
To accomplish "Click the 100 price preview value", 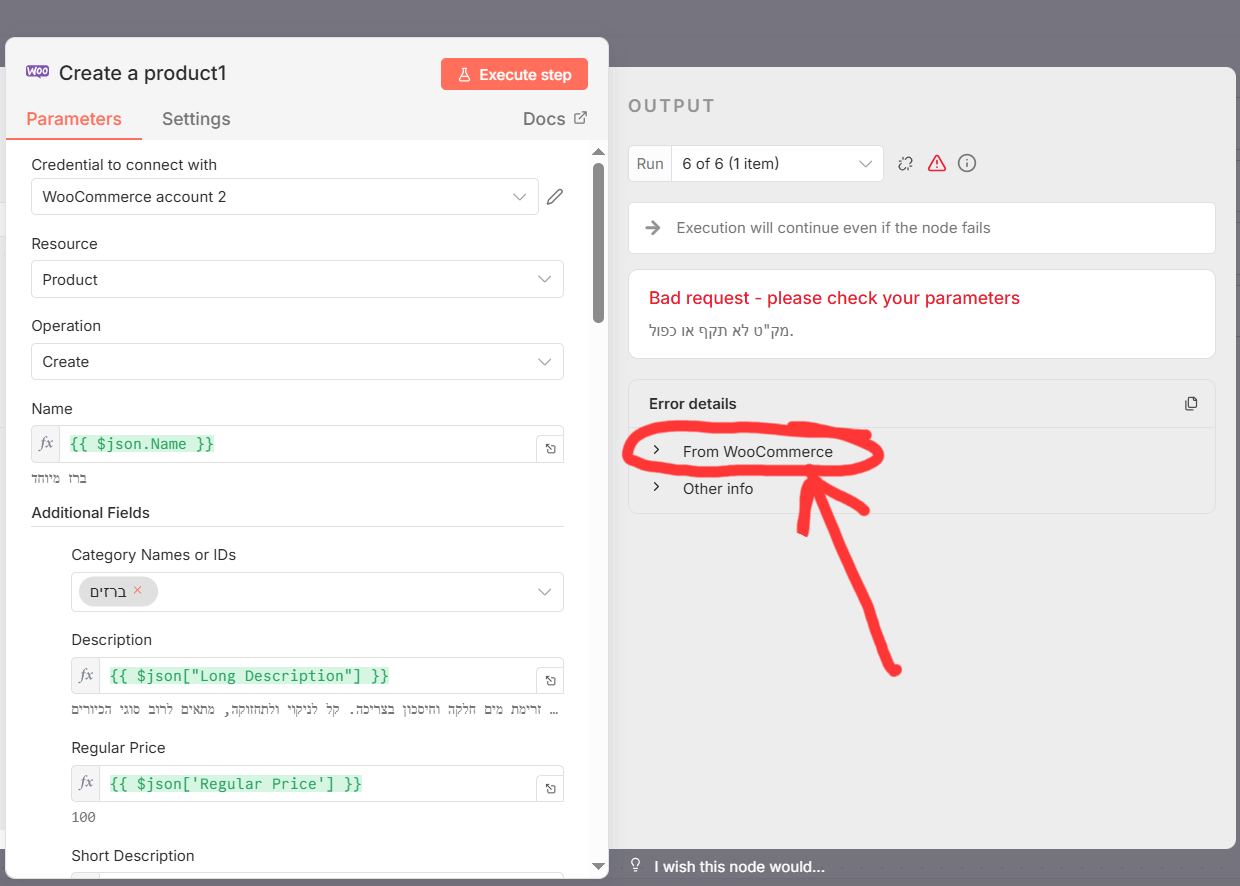I will tap(84, 818).
